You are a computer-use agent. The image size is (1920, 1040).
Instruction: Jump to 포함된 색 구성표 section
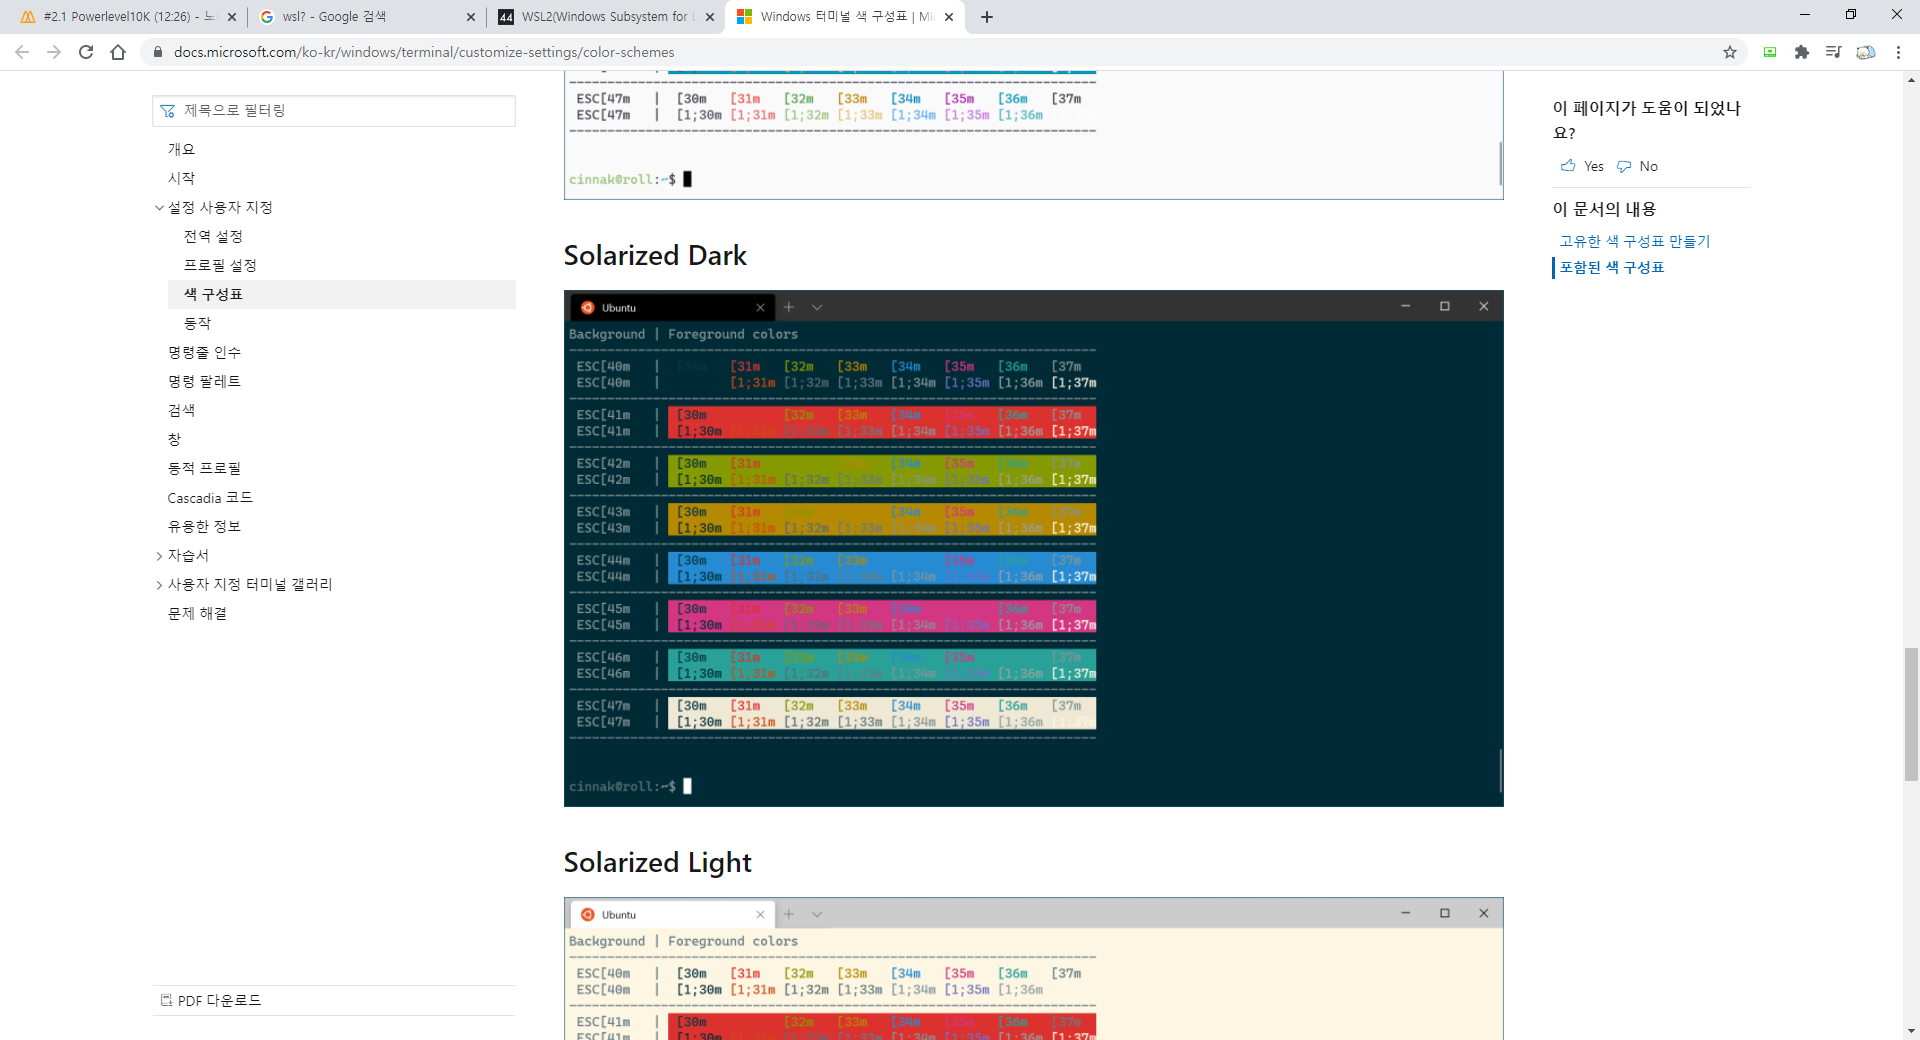tap(1612, 267)
